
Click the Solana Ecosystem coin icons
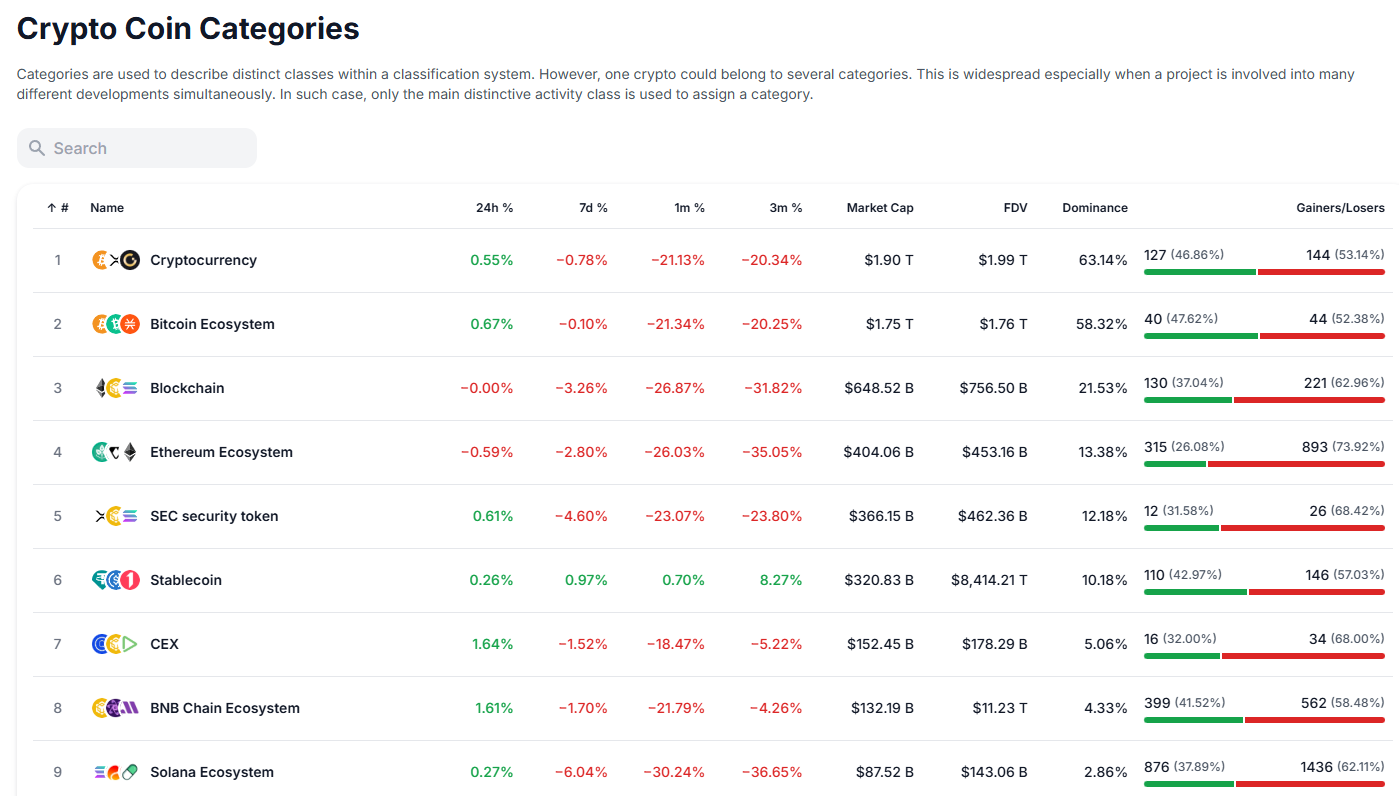coord(116,772)
